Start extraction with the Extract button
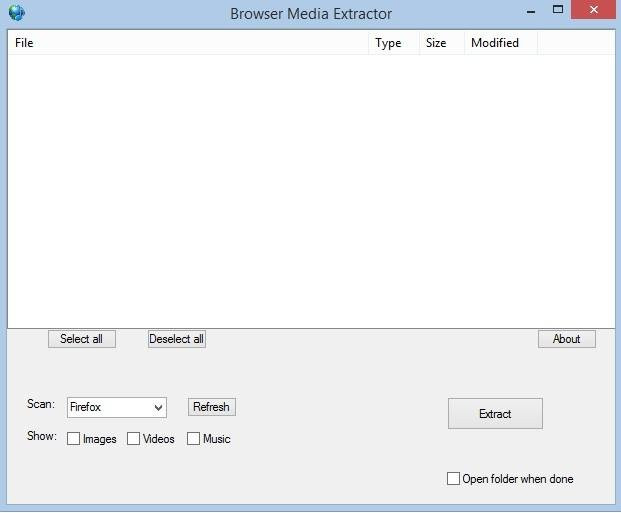The width and height of the screenshot is (621, 513). coord(495,414)
